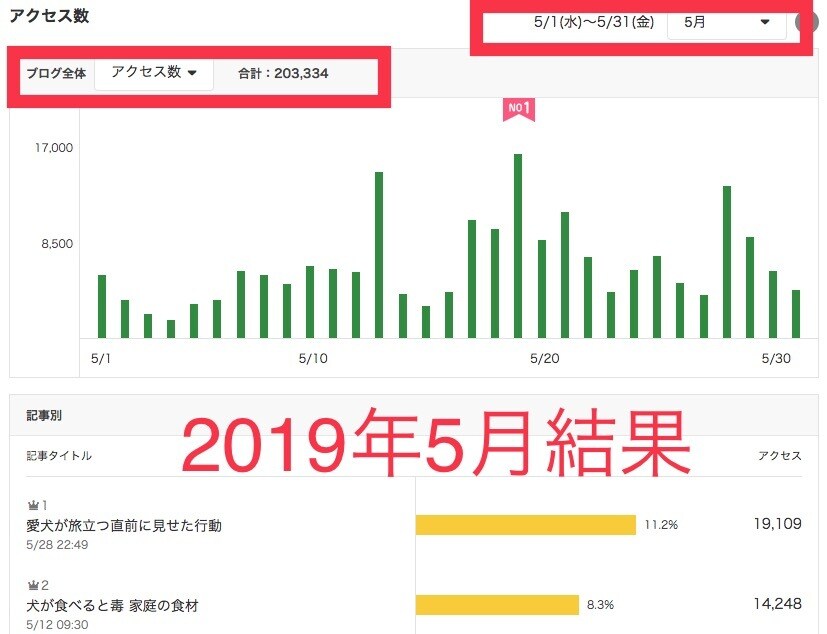Click the 5/30 axis label
The height and width of the screenshot is (634, 827).
[x=776, y=359]
